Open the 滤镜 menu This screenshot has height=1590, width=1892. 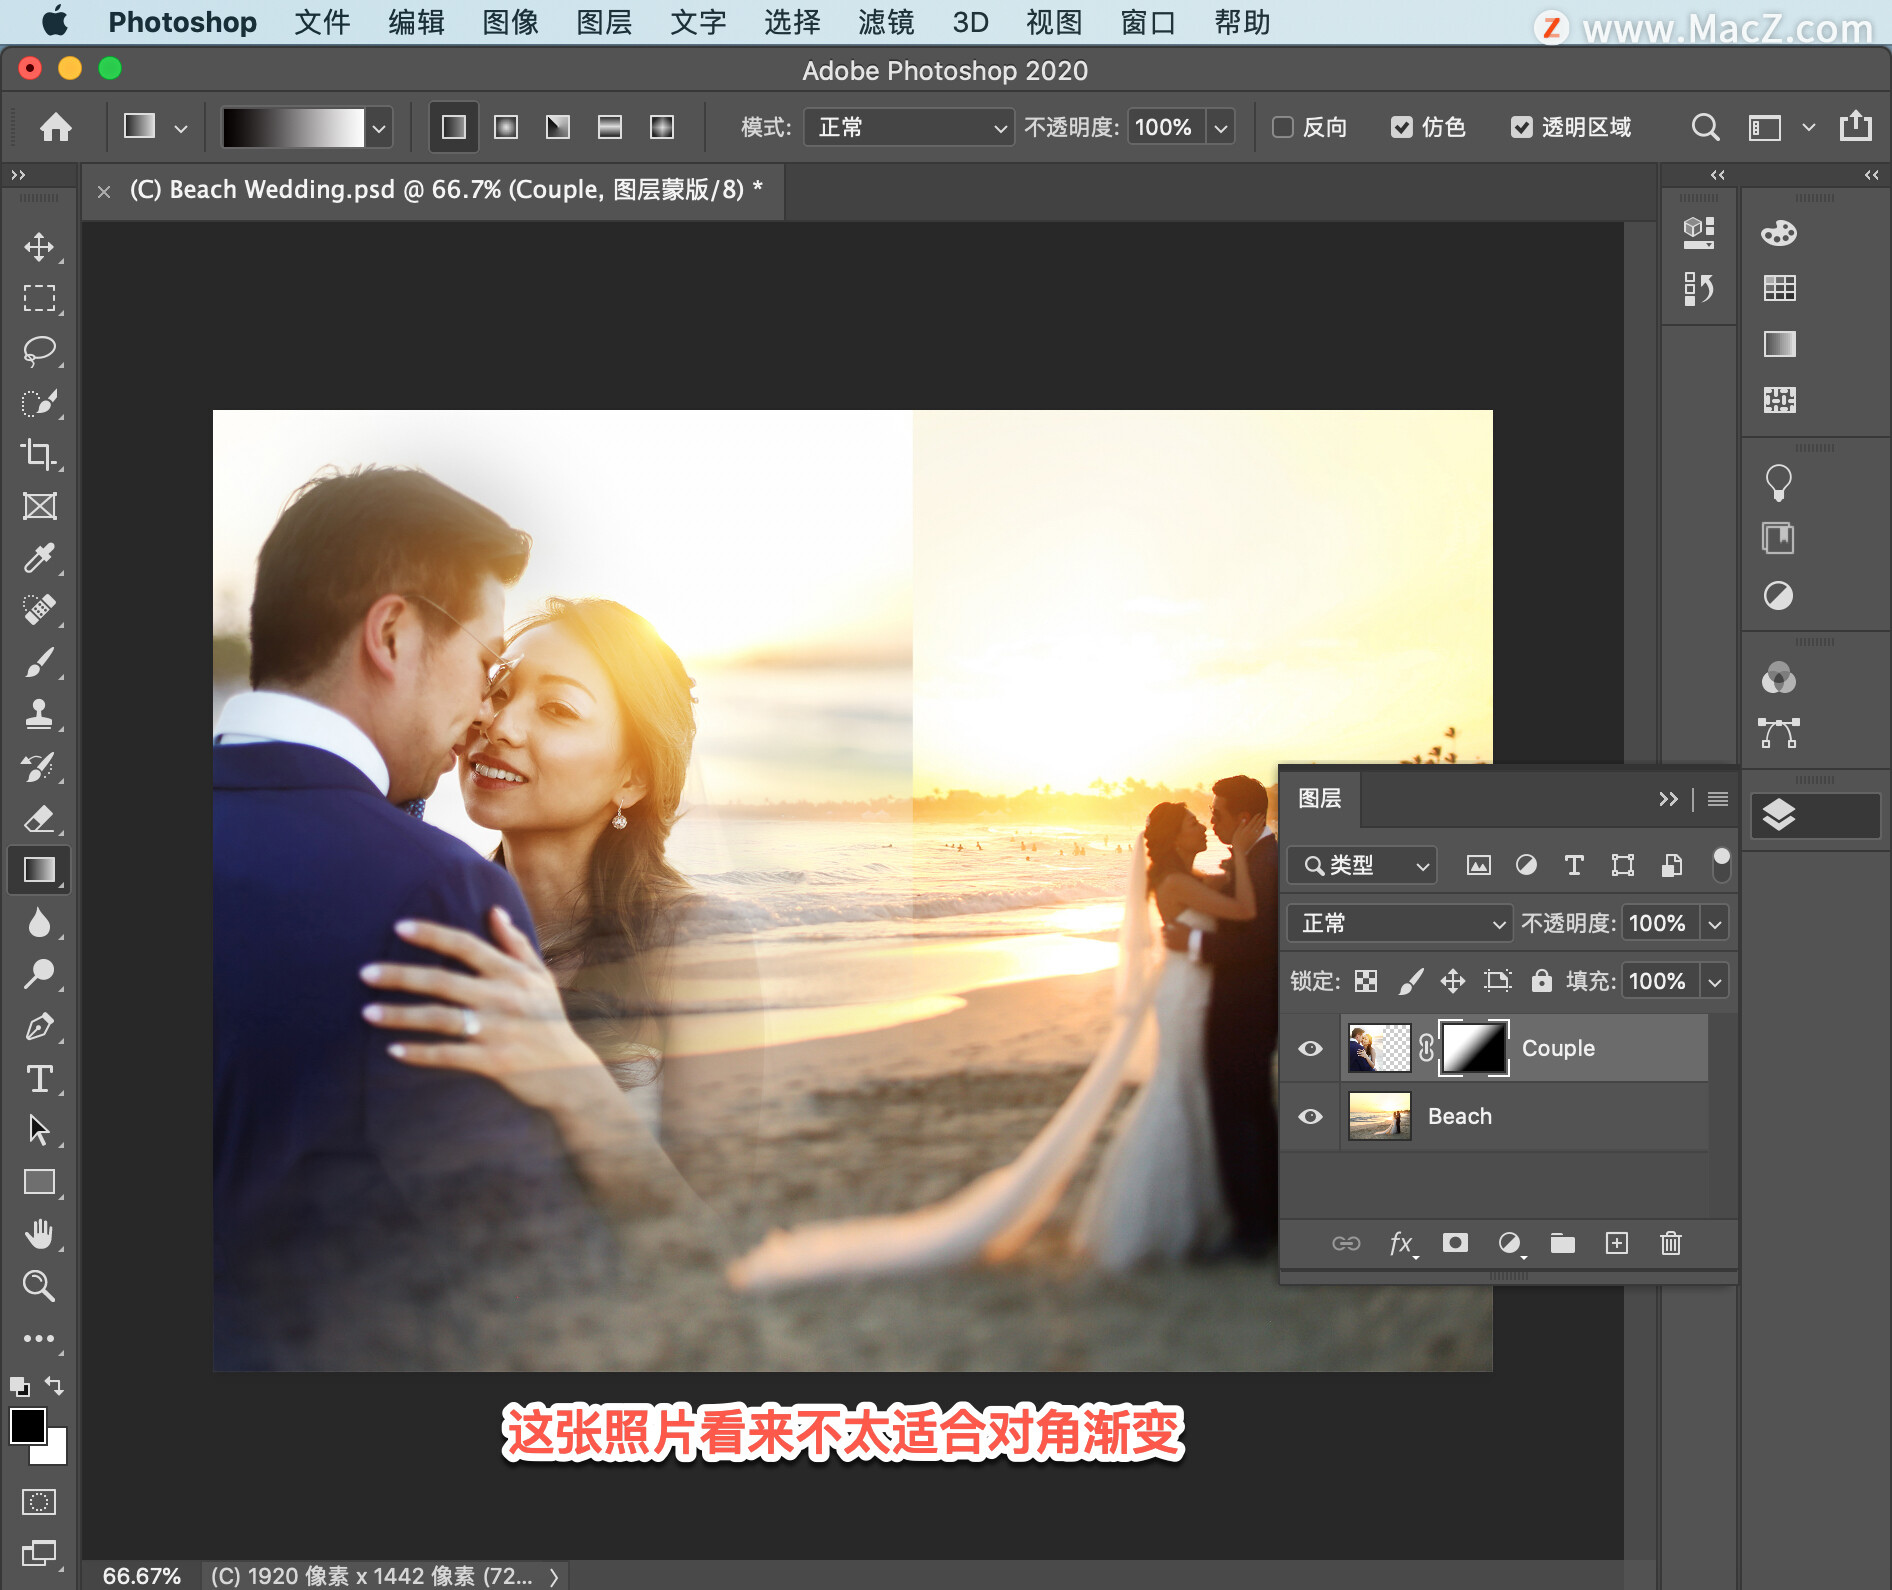[885, 22]
